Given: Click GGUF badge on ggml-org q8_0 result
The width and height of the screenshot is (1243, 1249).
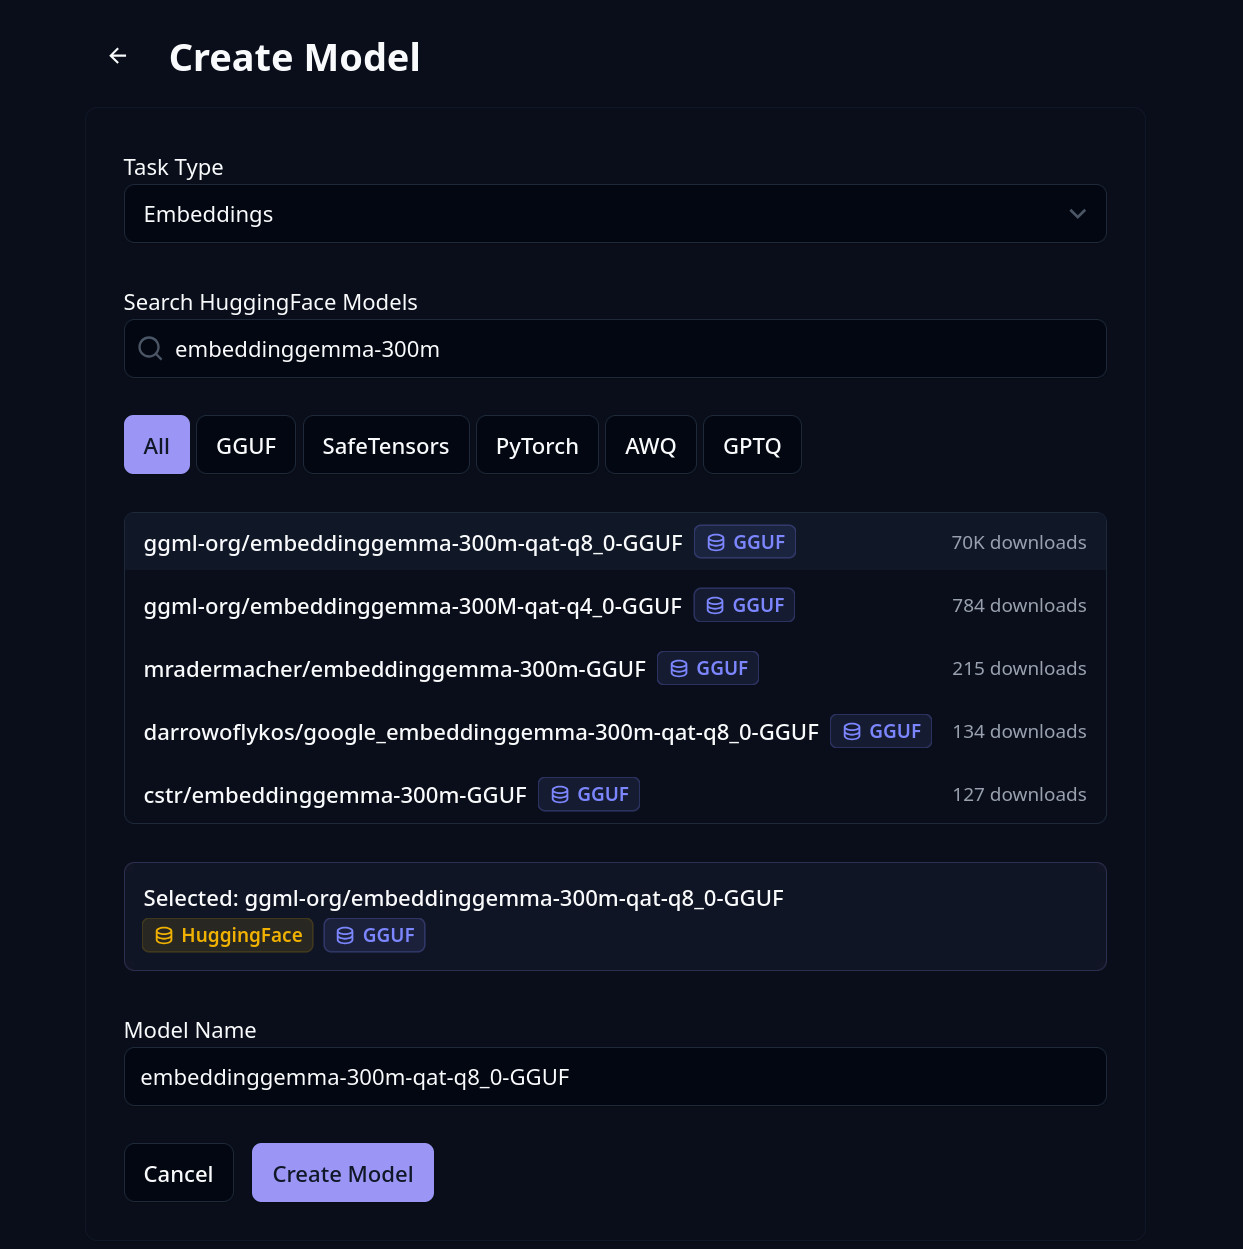Looking at the screenshot, I should (x=745, y=542).
